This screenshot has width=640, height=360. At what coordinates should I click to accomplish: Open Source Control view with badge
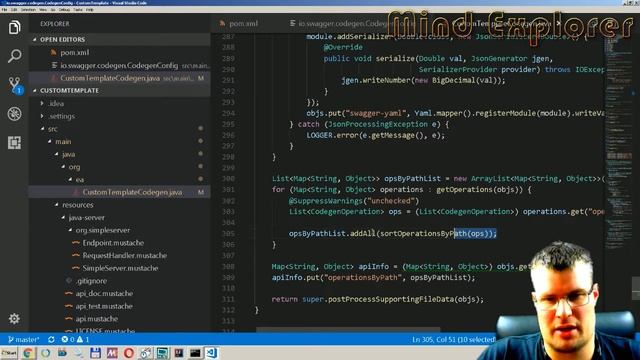click(15, 85)
